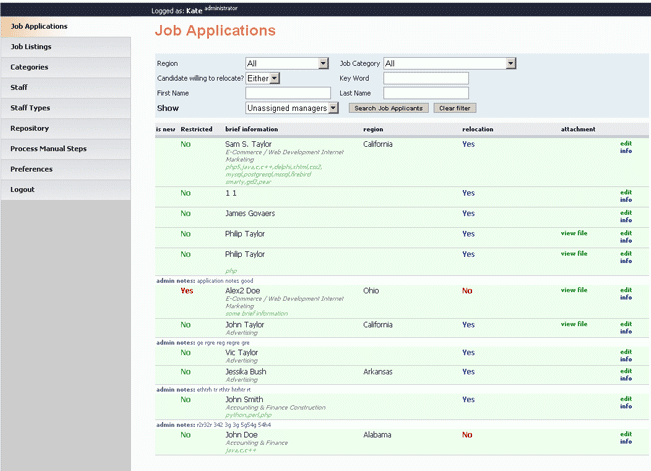The width and height of the screenshot is (651, 471).
Task: Open the Show unassigned managers dropdown
Action: coord(292,108)
